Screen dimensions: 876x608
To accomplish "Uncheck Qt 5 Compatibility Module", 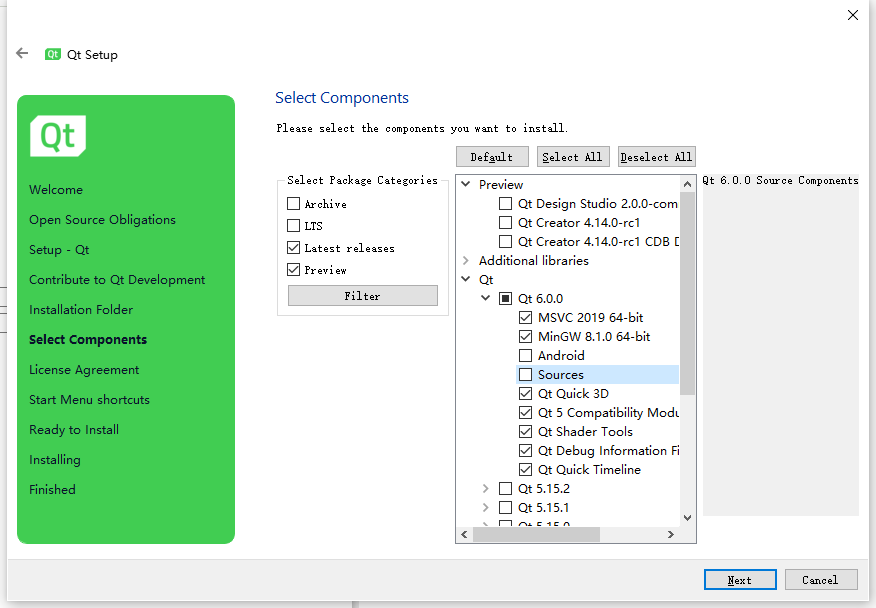I will (x=525, y=412).
